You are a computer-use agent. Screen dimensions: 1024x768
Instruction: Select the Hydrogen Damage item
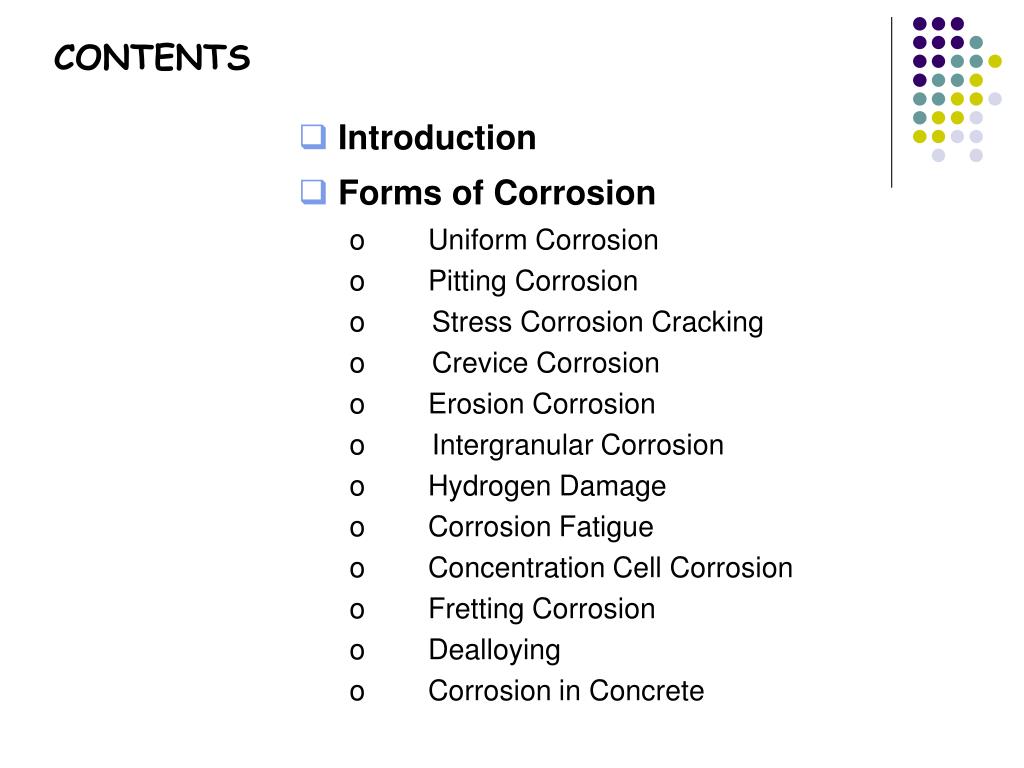pyautogui.click(x=547, y=487)
